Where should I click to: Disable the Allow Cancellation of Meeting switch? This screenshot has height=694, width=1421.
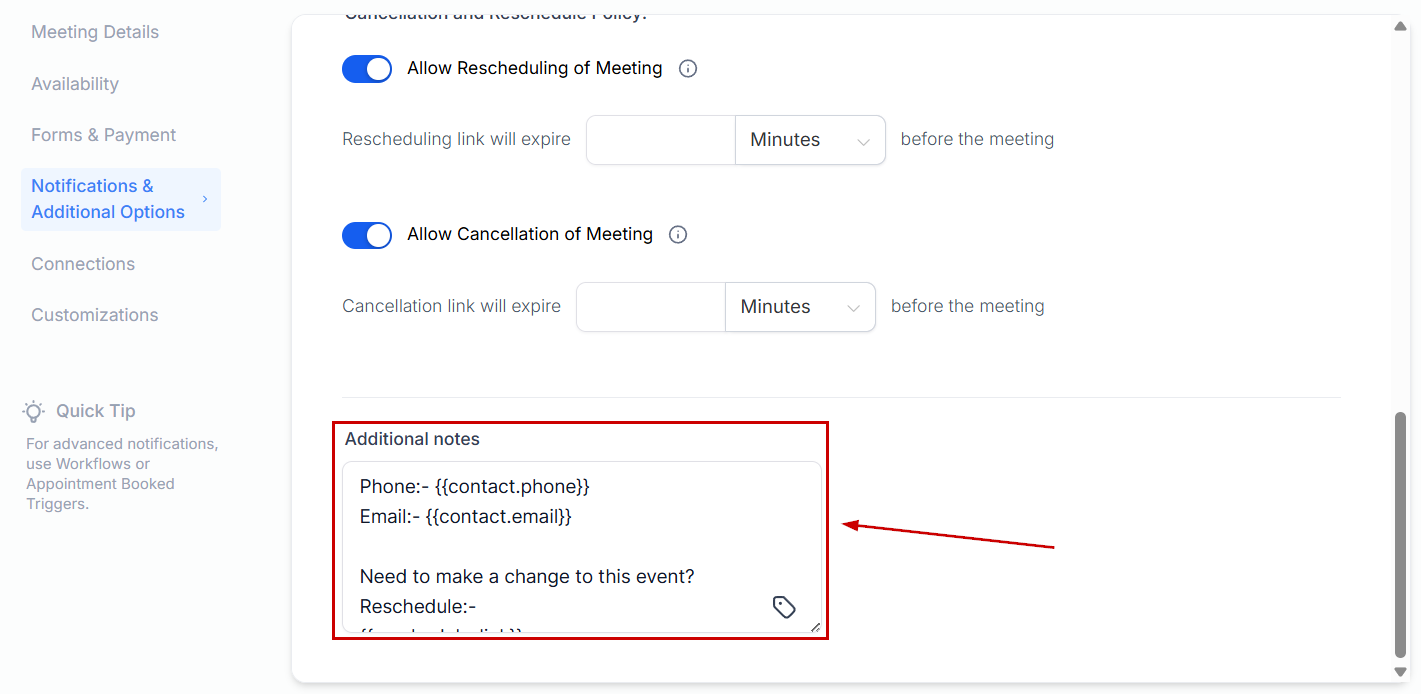pyautogui.click(x=367, y=235)
